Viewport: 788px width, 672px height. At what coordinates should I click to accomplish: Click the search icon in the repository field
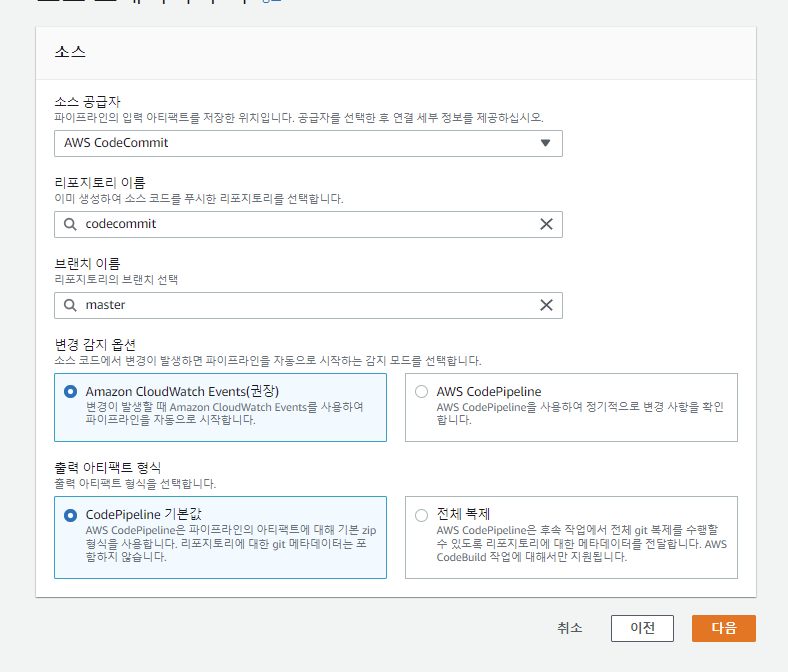click(70, 224)
